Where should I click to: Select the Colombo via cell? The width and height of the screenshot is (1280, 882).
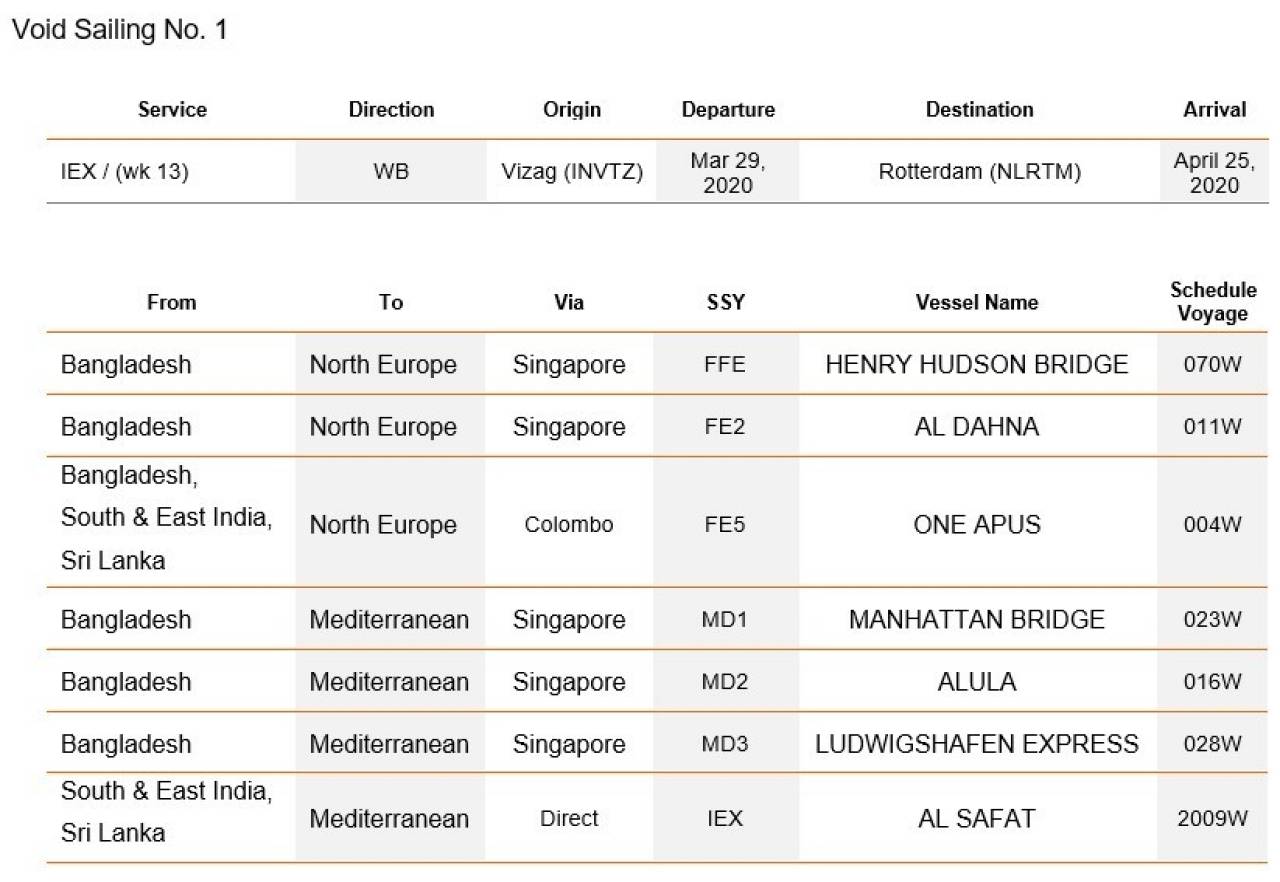569,525
